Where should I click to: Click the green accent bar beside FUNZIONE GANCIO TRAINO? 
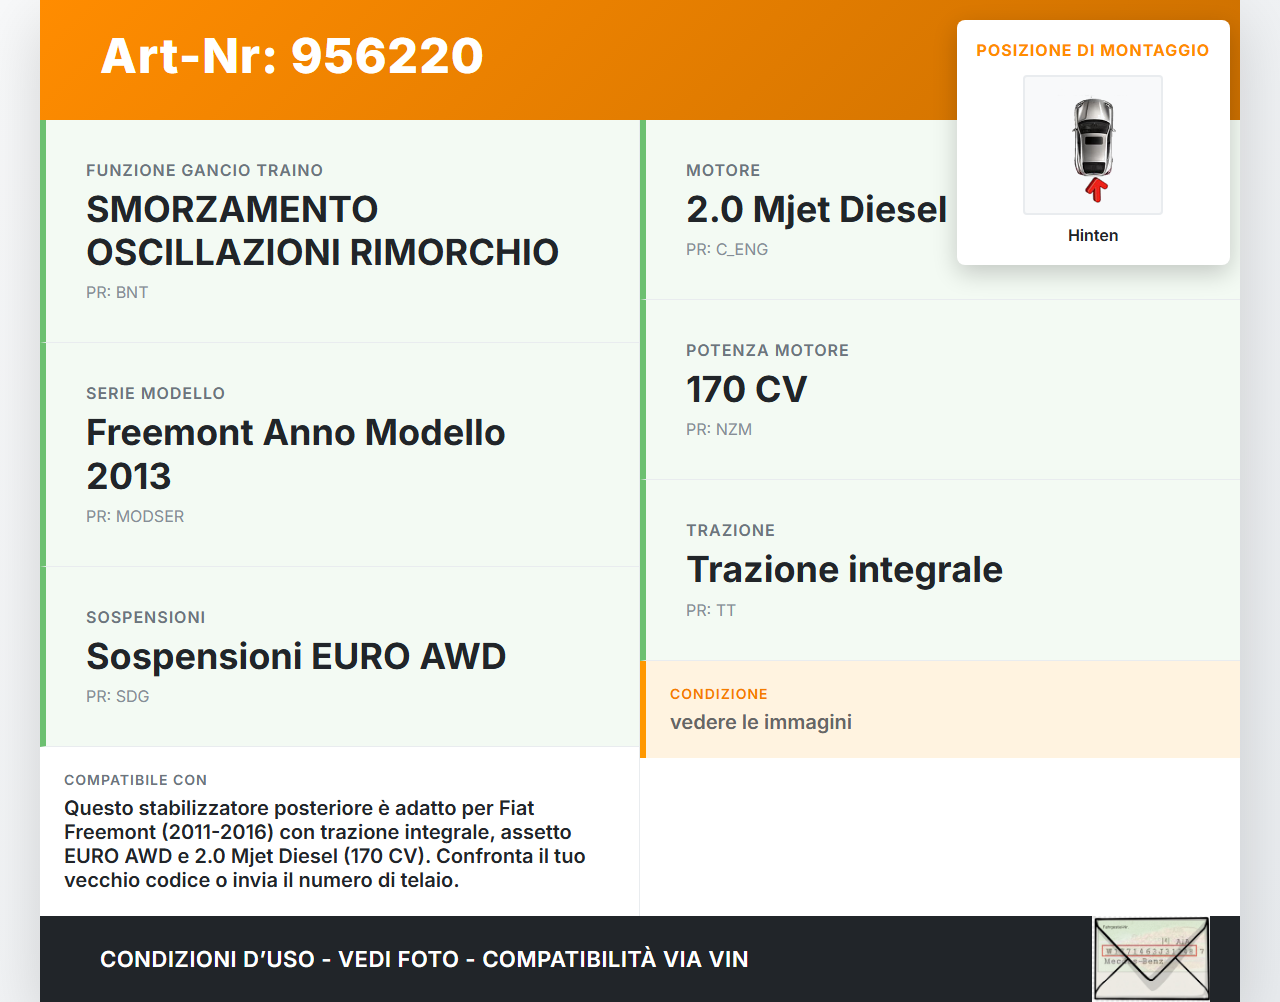[x=42, y=230]
